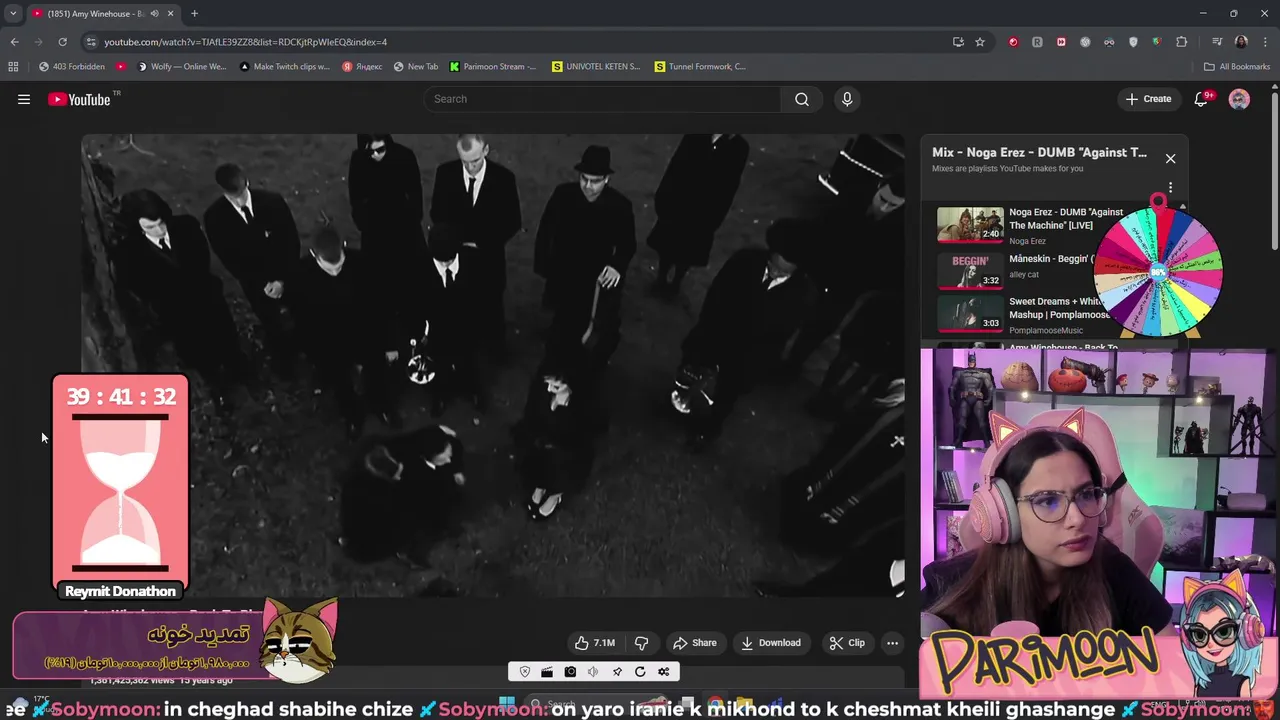Screen dimensions: 1280x720
Task: Play Sweet Dreams Pomplamoose mashup thumbnail
Action: [970, 312]
